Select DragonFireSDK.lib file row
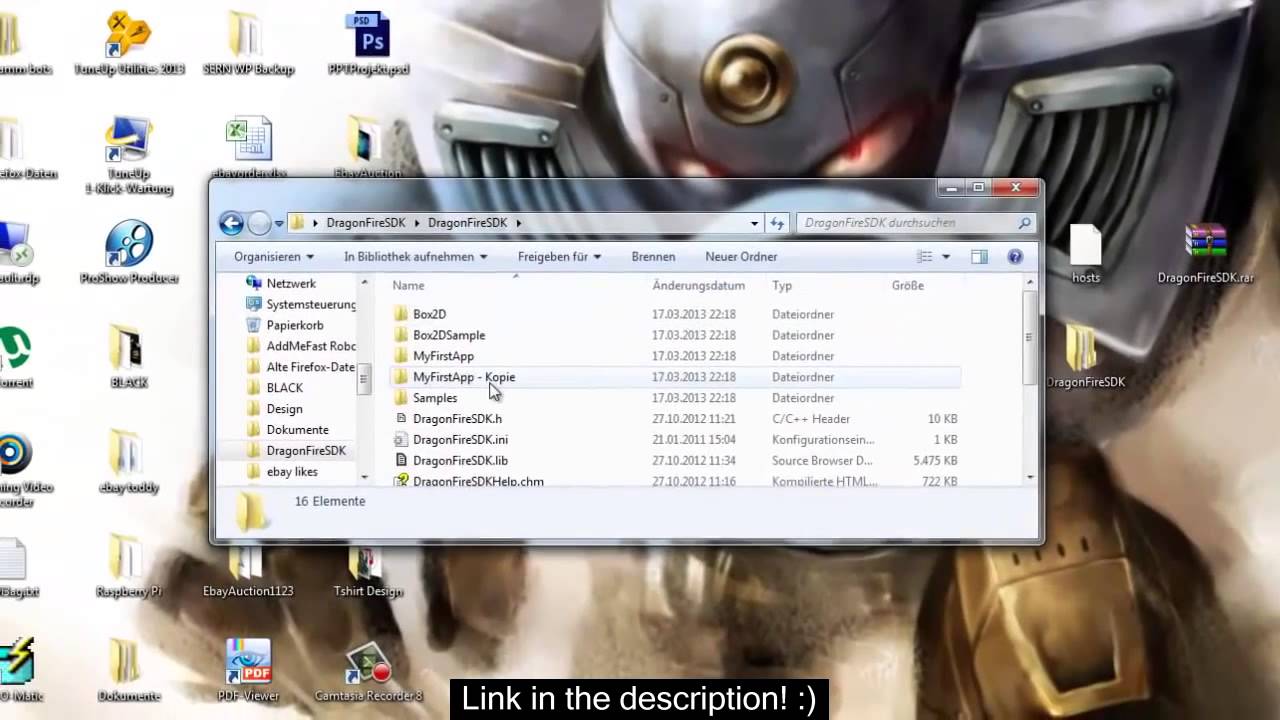Viewport: 1280px width, 720px height. [x=675, y=462]
